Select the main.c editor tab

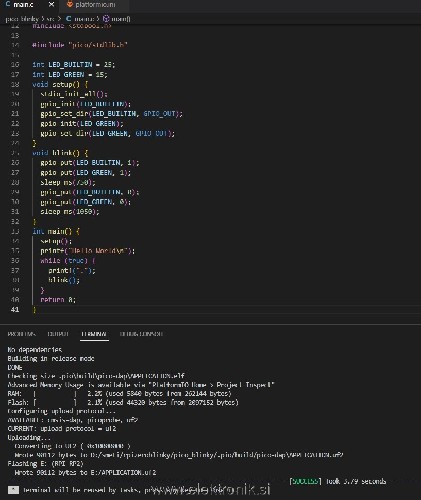point(29,5)
